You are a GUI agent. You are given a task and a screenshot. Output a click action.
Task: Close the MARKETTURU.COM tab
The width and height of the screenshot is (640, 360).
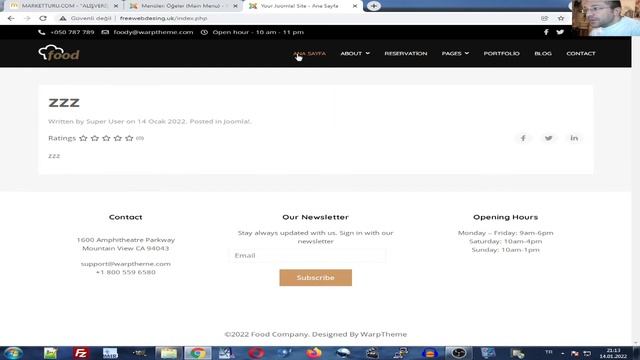coord(116,6)
